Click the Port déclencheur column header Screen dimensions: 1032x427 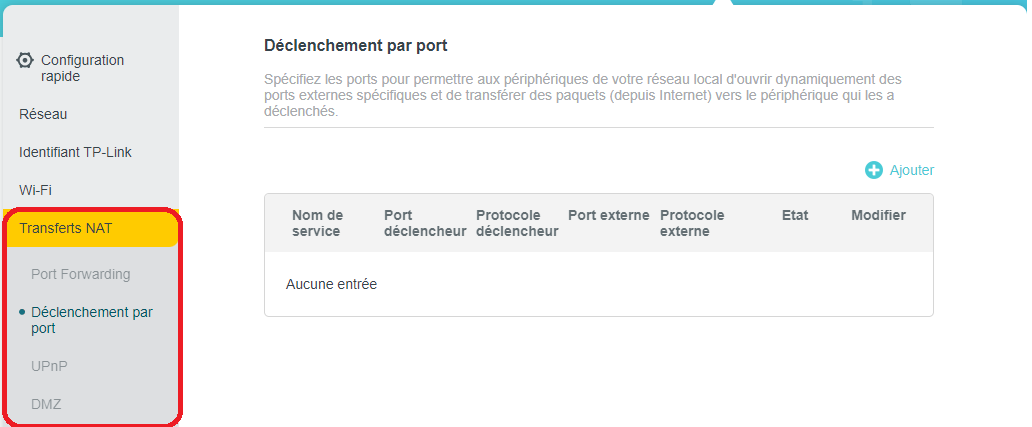tap(424, 223)
